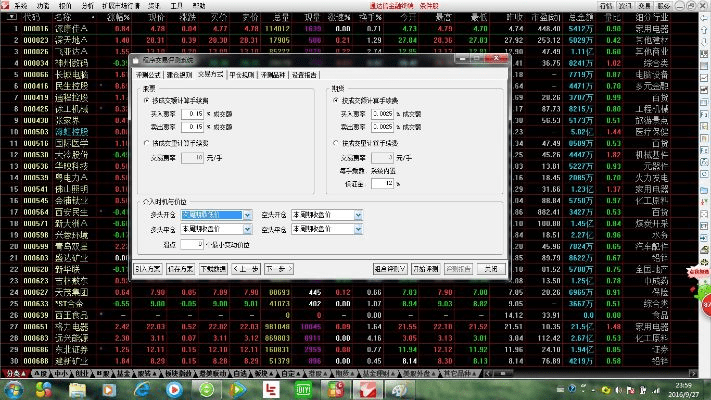The image size is (711, 400).
Task: Click the 引入方案 button
Action: coord(148,269)
